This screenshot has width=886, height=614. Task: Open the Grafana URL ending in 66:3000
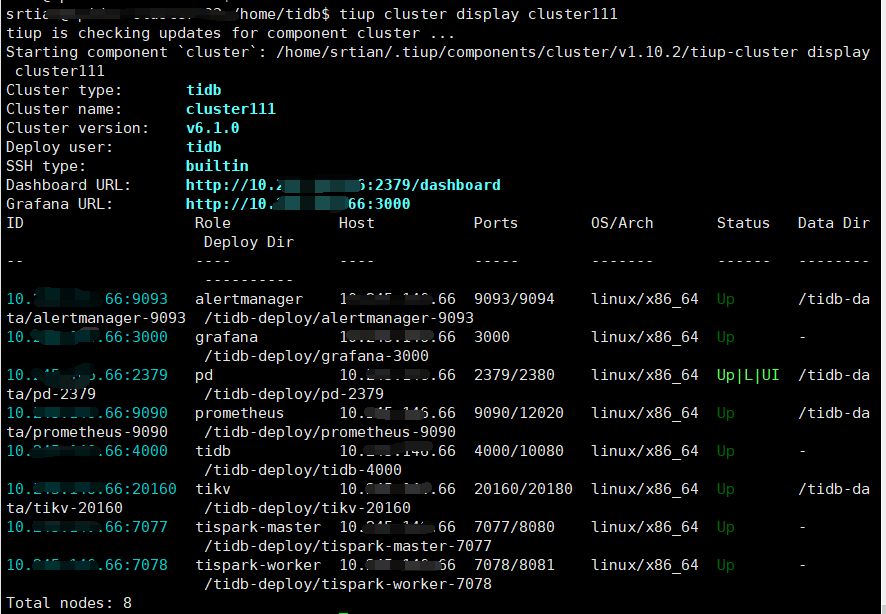[x=298, y=204]
